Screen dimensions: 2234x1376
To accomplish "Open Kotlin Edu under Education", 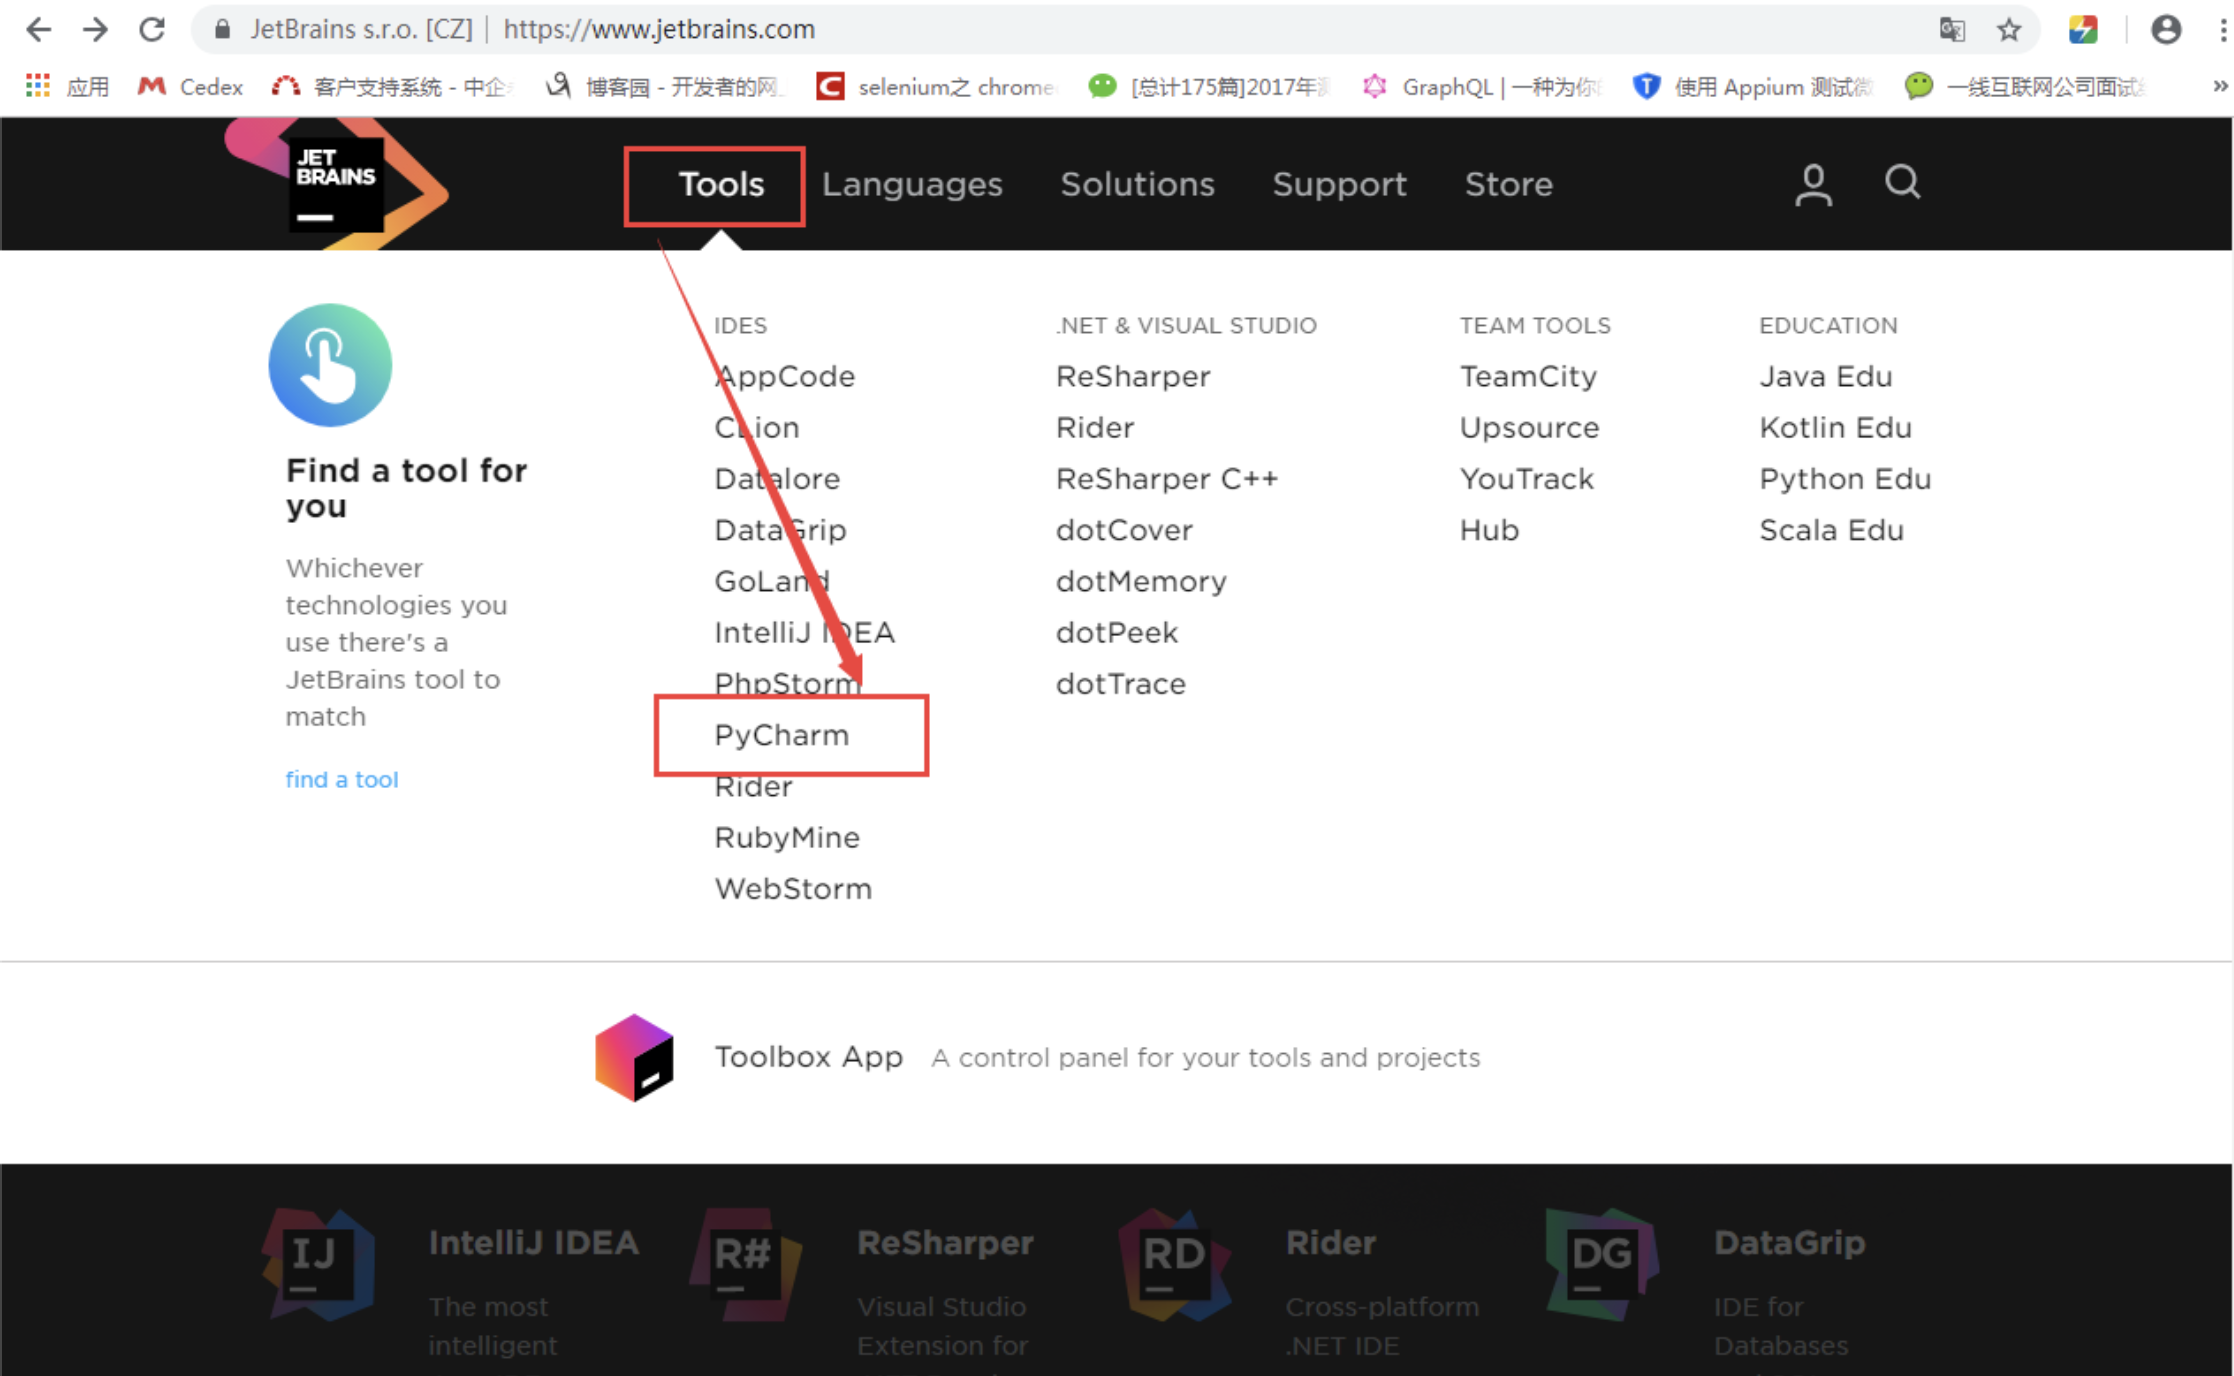I will [x=1836, y=428].
